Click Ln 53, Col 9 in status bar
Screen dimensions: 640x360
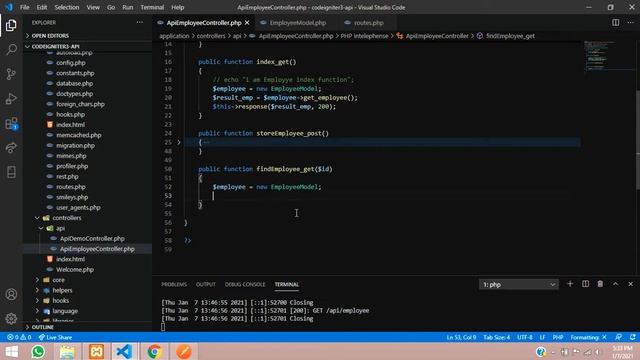pos(461,338)
